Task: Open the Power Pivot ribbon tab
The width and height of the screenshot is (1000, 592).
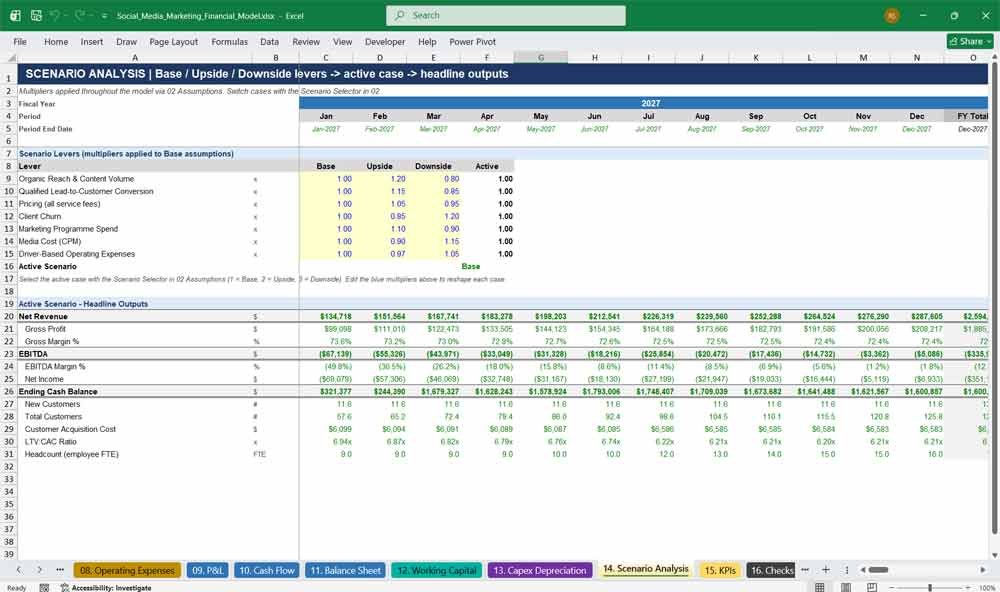Action: pos(472,41)
